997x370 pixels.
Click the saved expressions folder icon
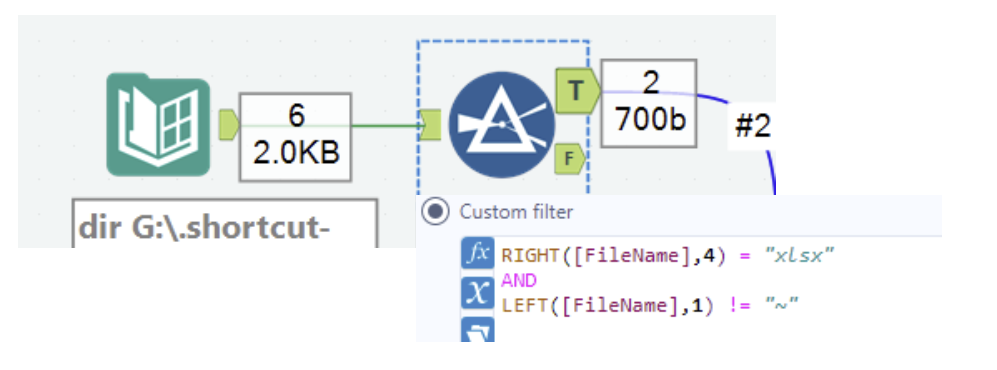[x=477, y=329]
